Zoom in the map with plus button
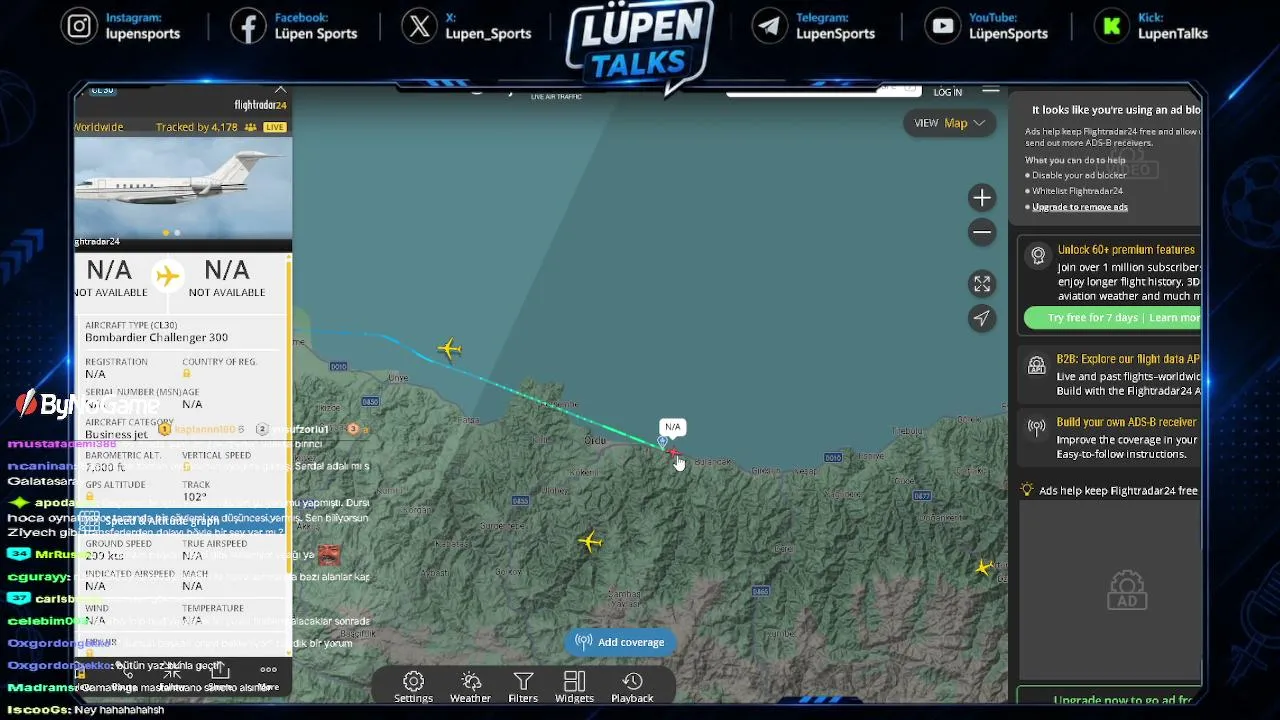Image resolution: width=1280 pixels, height=720 pixels. (982, 198)
